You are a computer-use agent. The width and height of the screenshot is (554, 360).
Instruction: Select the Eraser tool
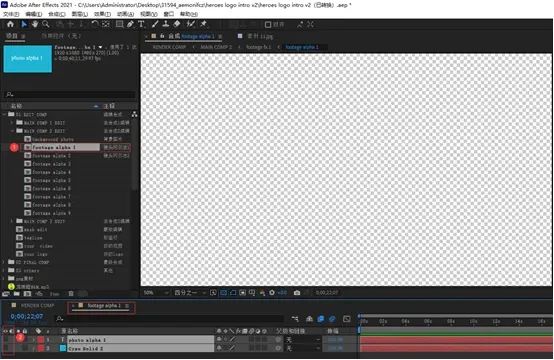177,24
